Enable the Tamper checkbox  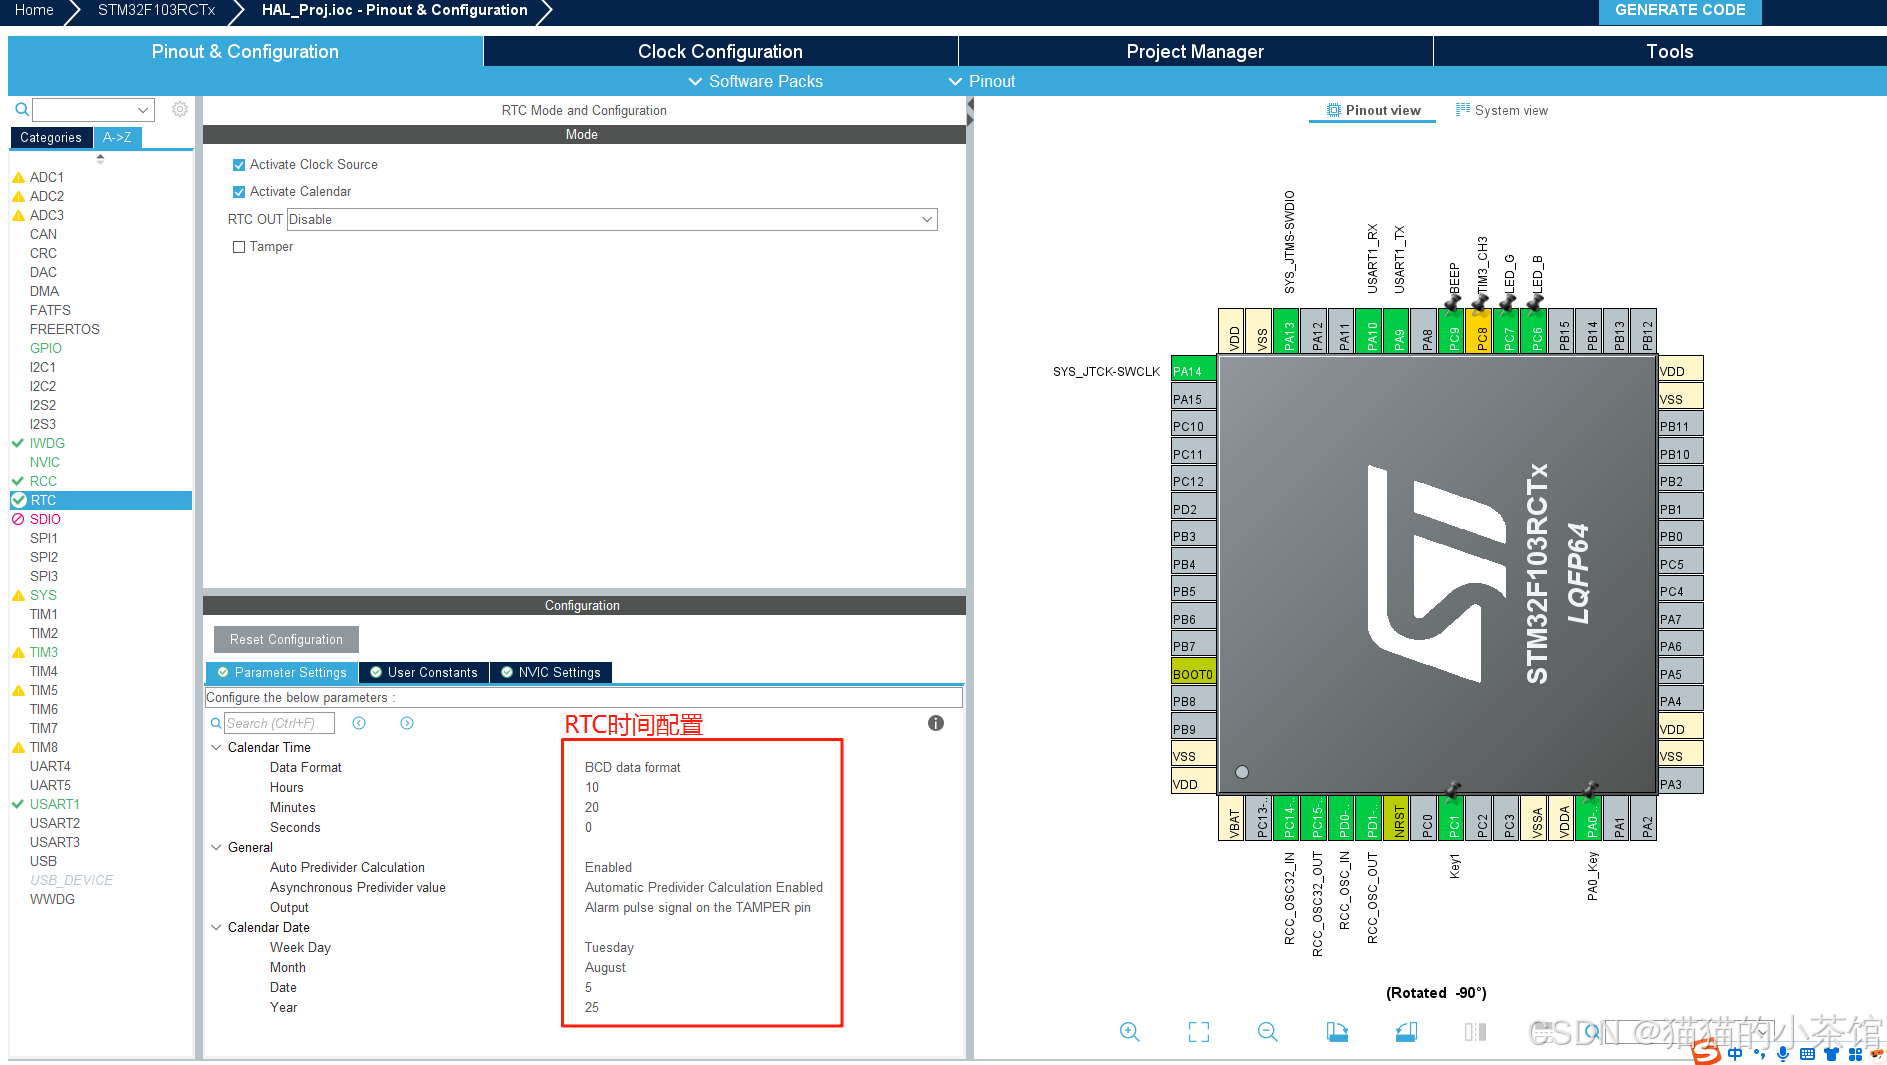239,247
